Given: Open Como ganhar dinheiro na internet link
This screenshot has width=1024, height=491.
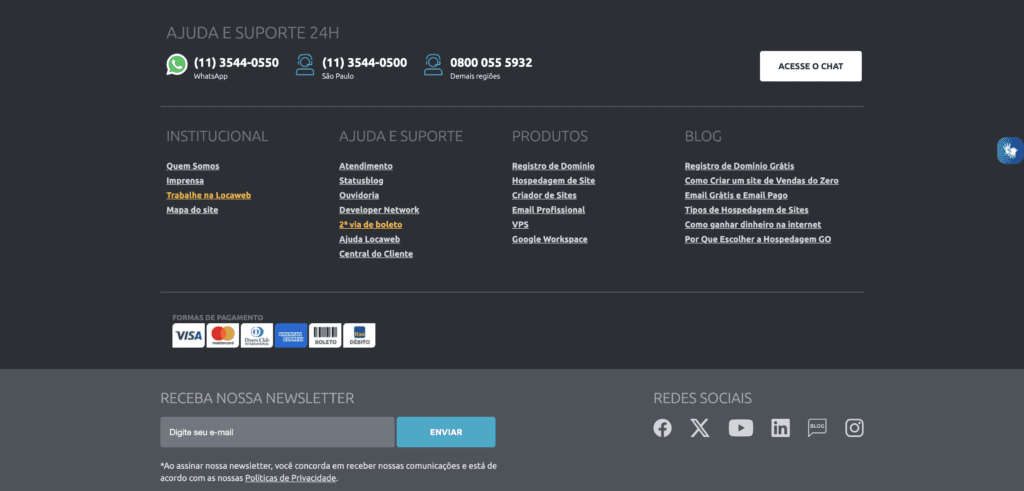Looking at the screenshot, I should click(753, 225).
